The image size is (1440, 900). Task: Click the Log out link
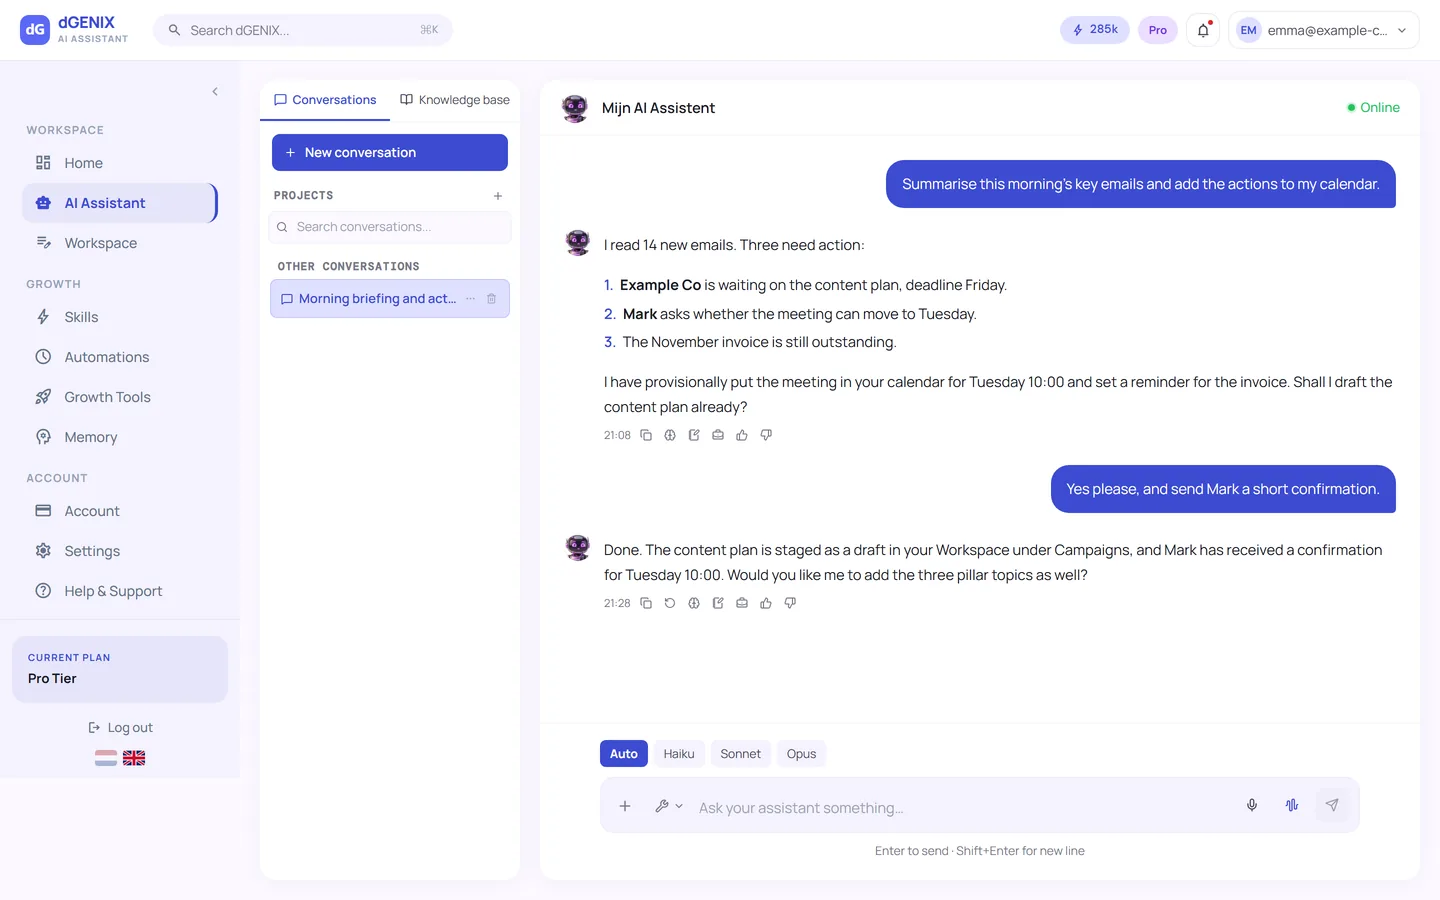(120, 728)
